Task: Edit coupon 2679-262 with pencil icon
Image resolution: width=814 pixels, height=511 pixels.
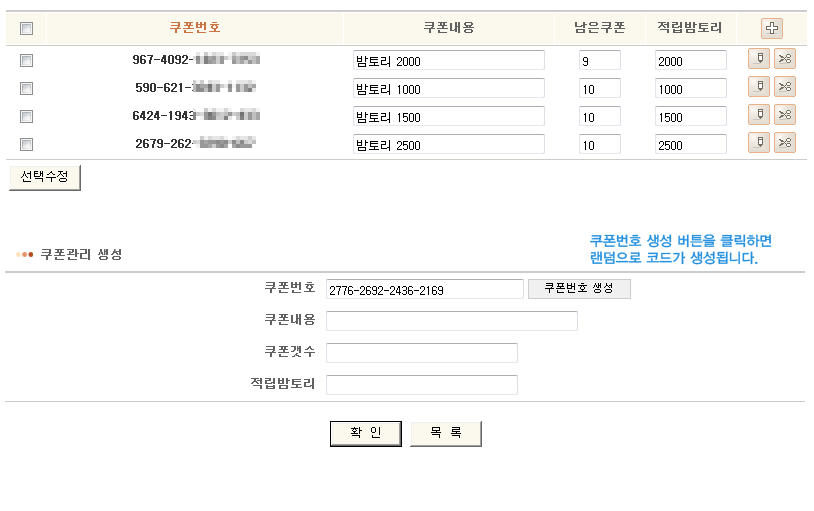Action: point(759,144)
